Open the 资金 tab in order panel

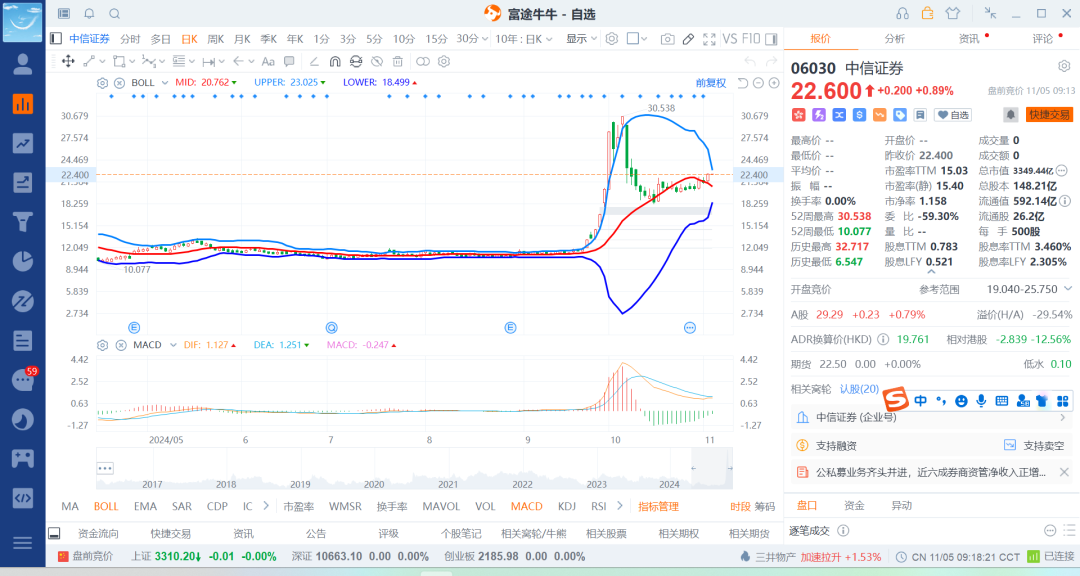point(854,506)
